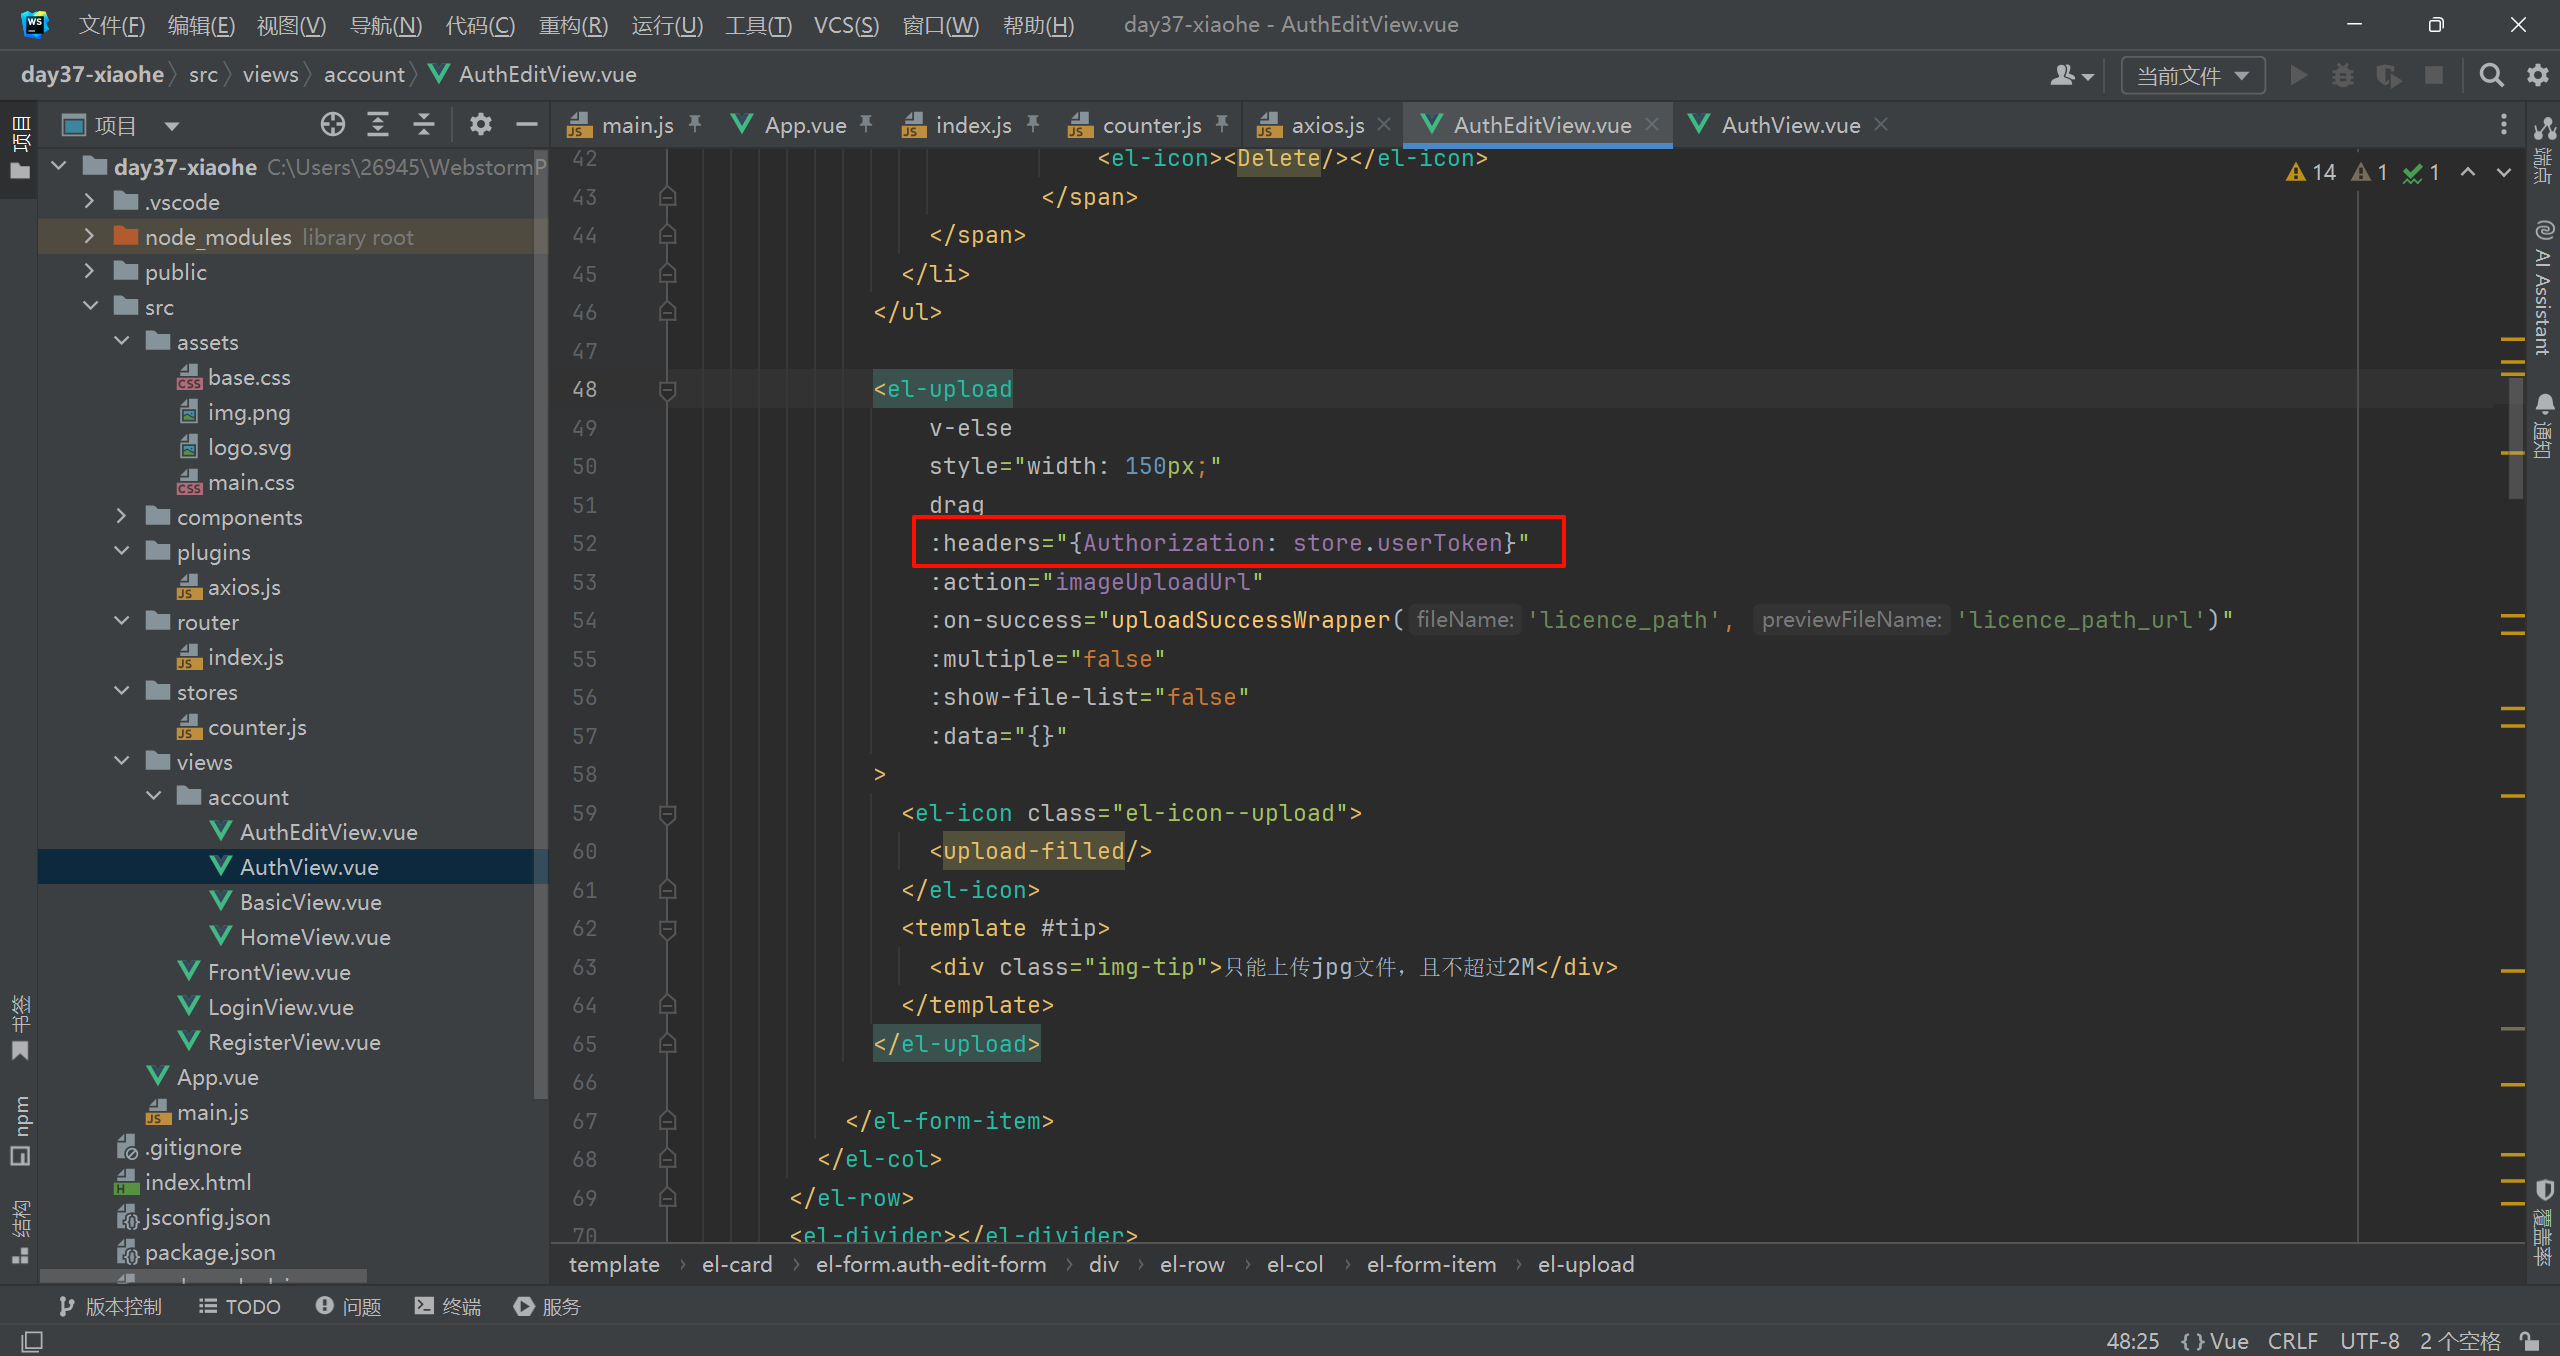Open the 文件(F) menu
Screen dimensions: 2560x1356
point(112,25)
